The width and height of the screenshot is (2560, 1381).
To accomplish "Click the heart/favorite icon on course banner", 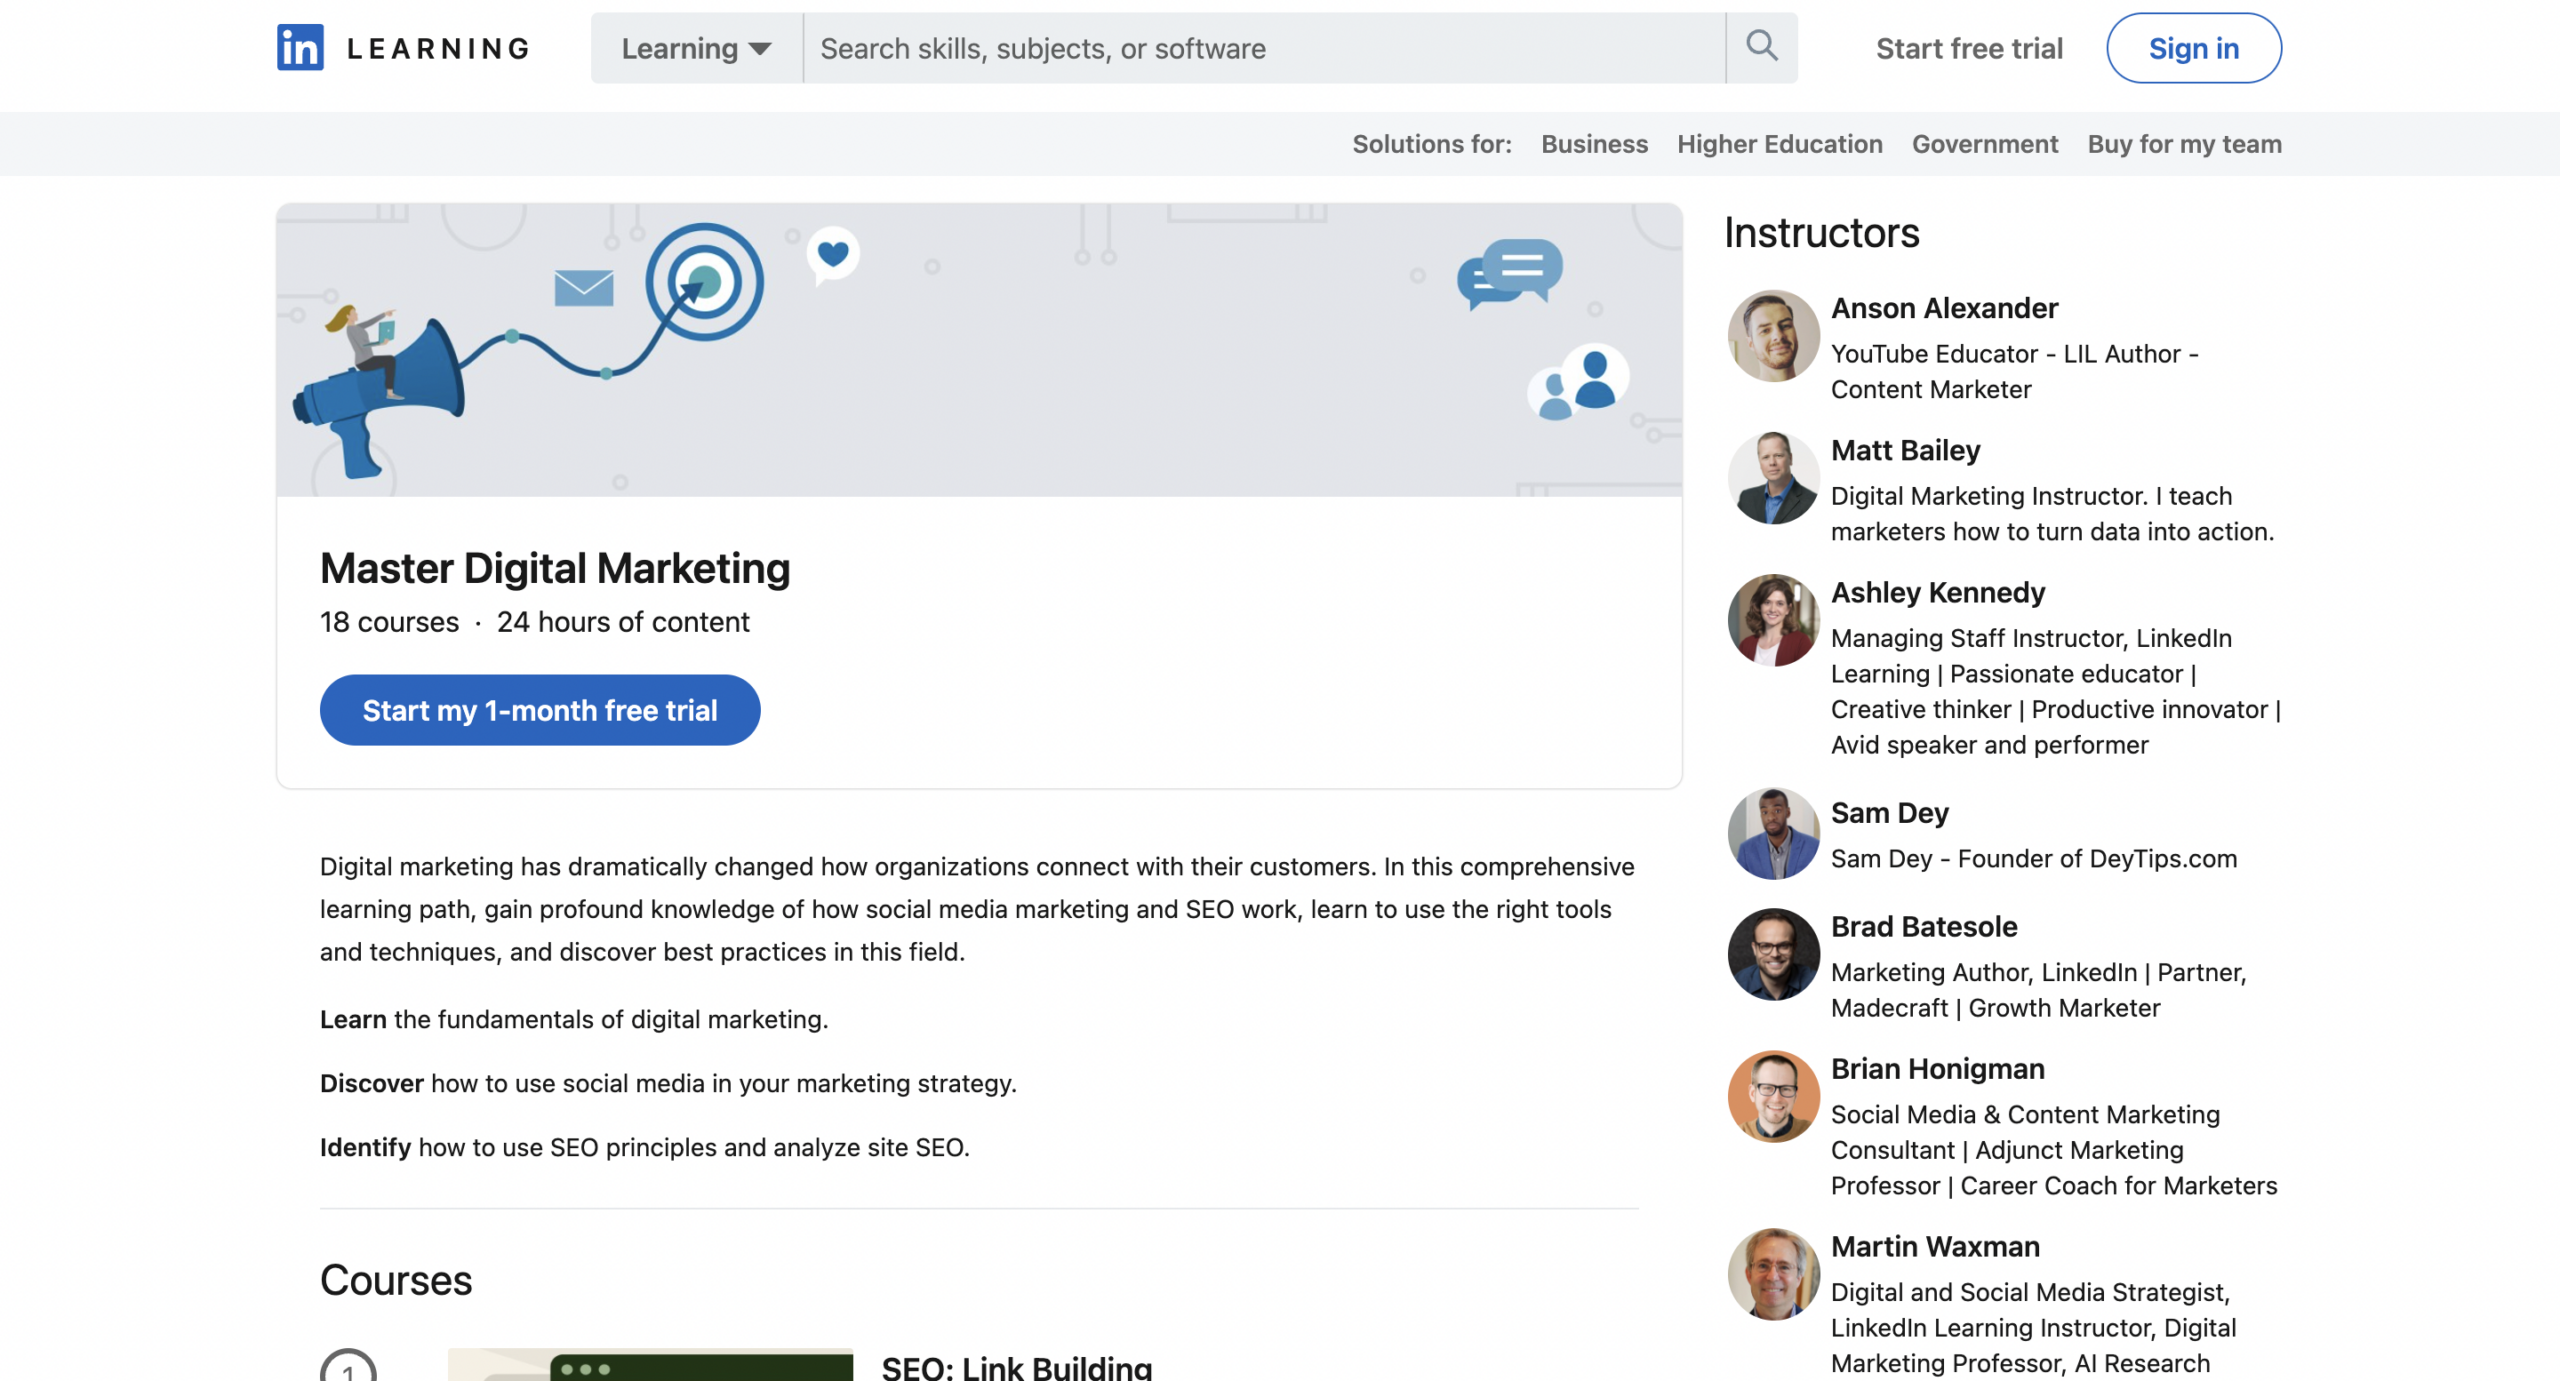I will (831, 253).
